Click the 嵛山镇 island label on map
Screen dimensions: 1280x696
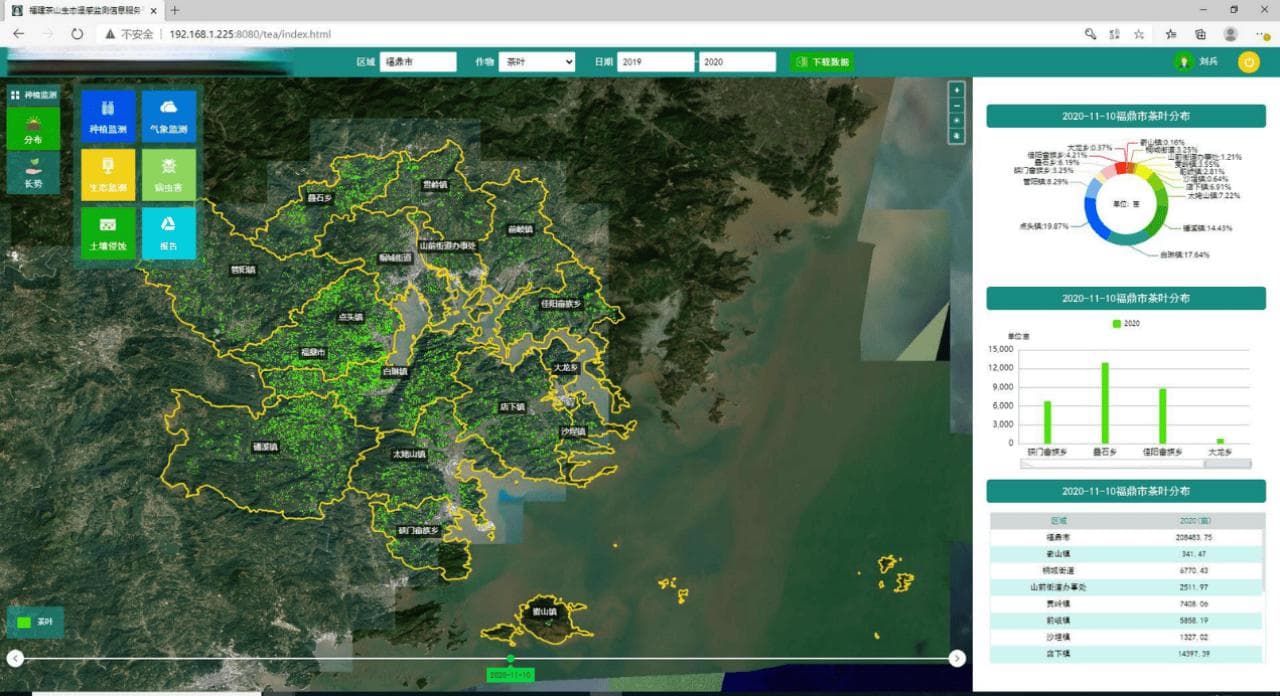point(545,610)
